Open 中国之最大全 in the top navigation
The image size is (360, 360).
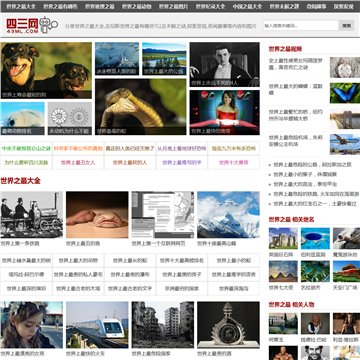pyautogui.click(x=247, y=6)
